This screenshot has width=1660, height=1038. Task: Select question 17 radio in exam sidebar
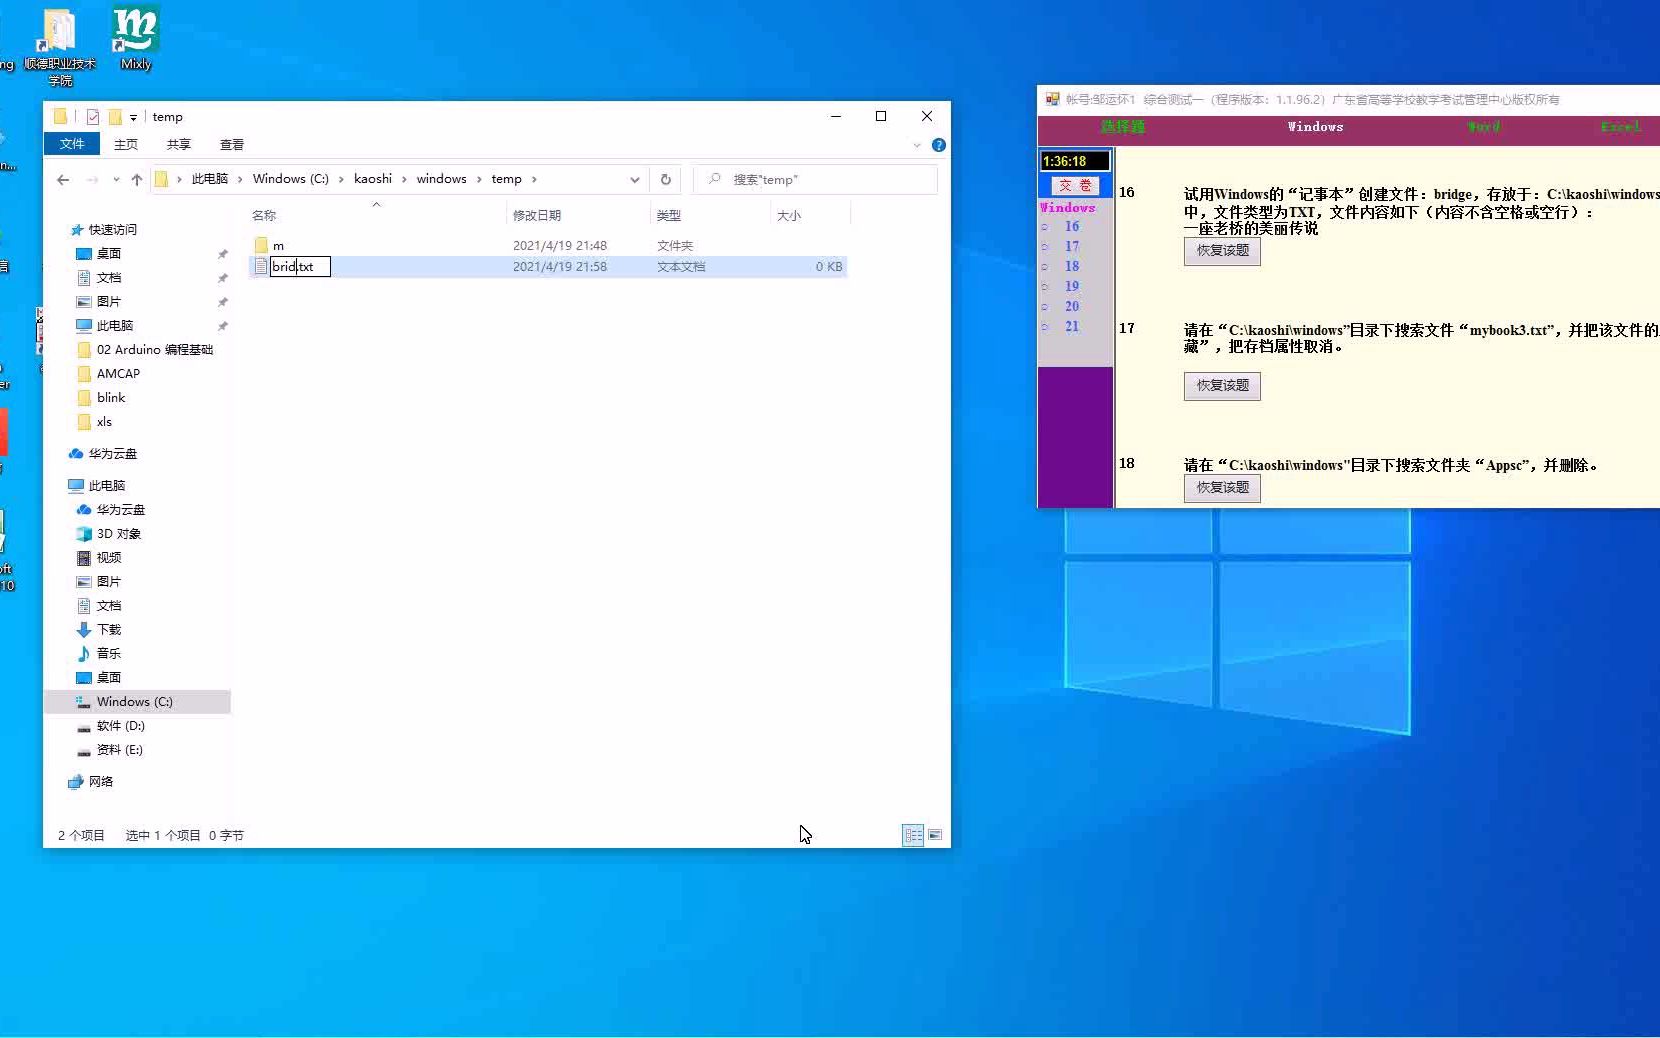1045,247
